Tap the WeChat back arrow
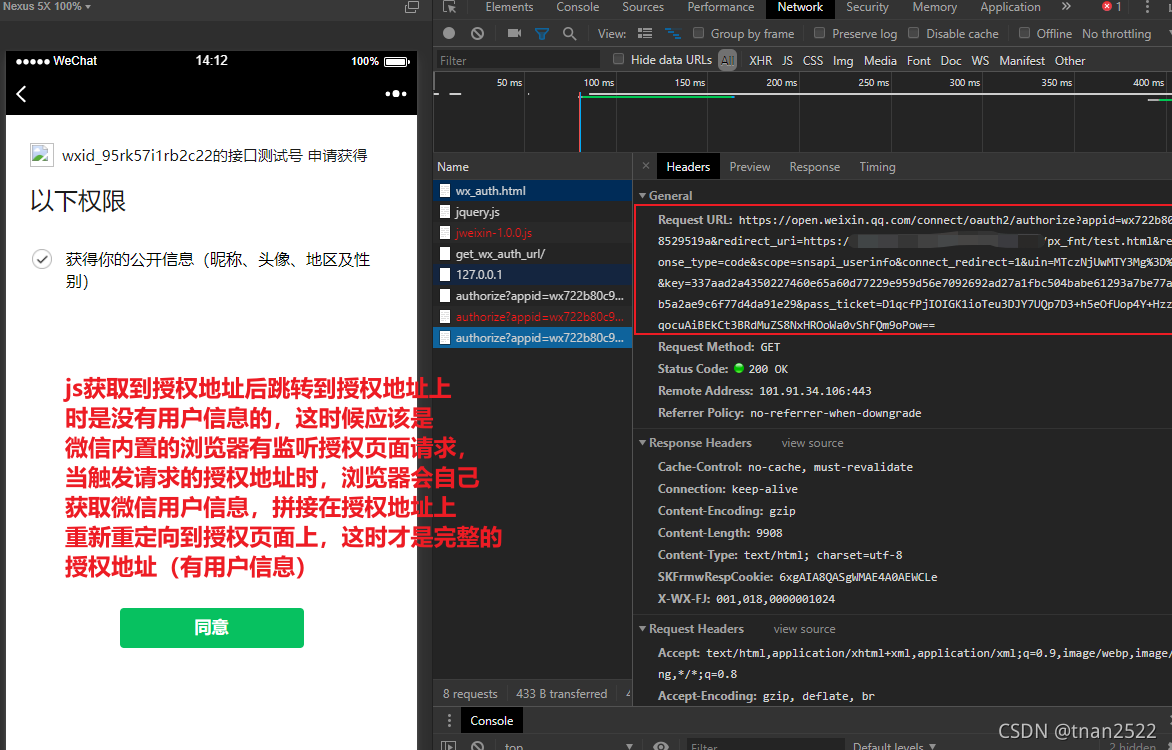This screenshot has height=750, width=1172. pyautogui.click(x=22, y=93)
